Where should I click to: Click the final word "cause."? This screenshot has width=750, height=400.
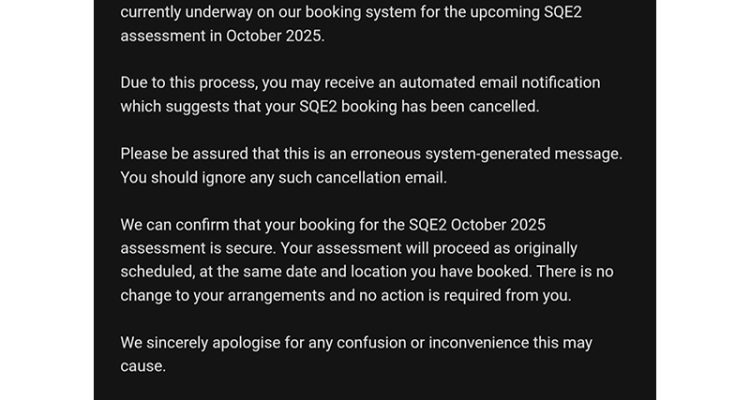coord(142,365)
